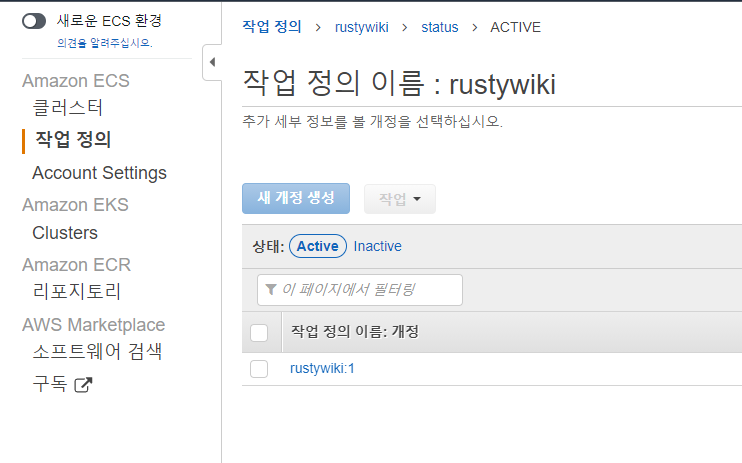Open 소프트웨어 검색 under AWS Marketplace

click(x=97, y=352)
